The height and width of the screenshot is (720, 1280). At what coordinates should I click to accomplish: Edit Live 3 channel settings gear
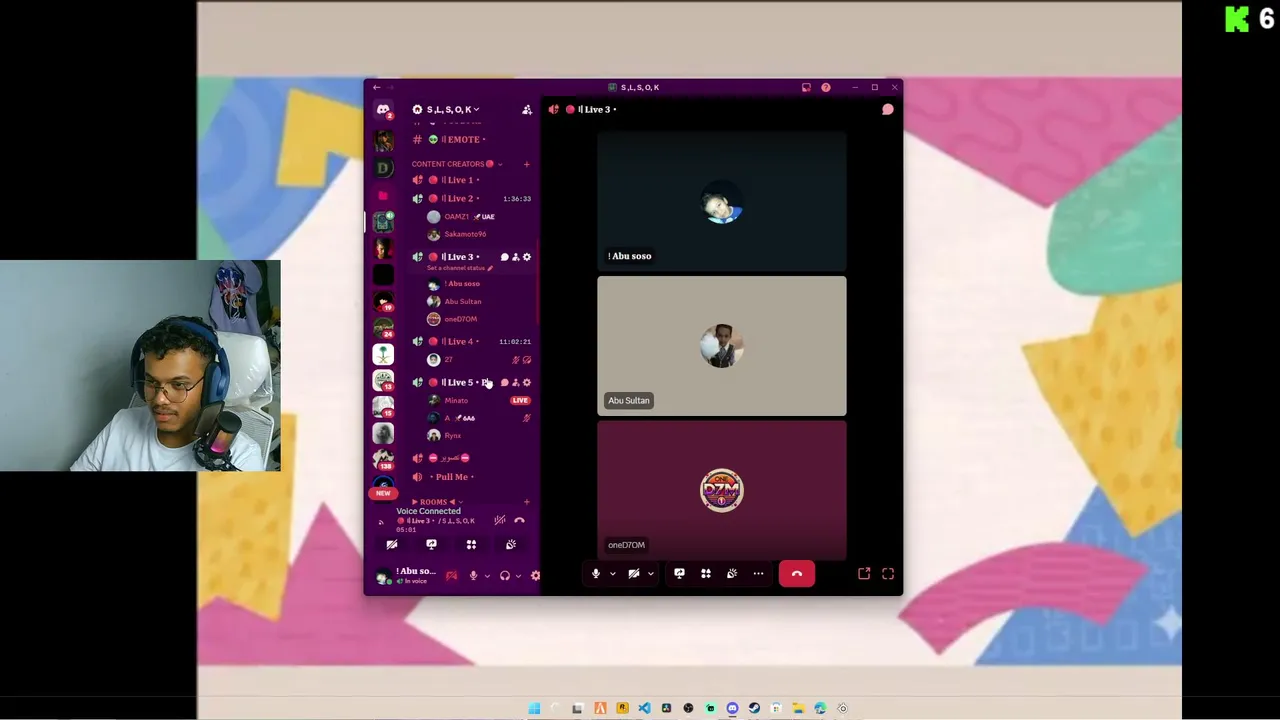click(x=527, y=257)
